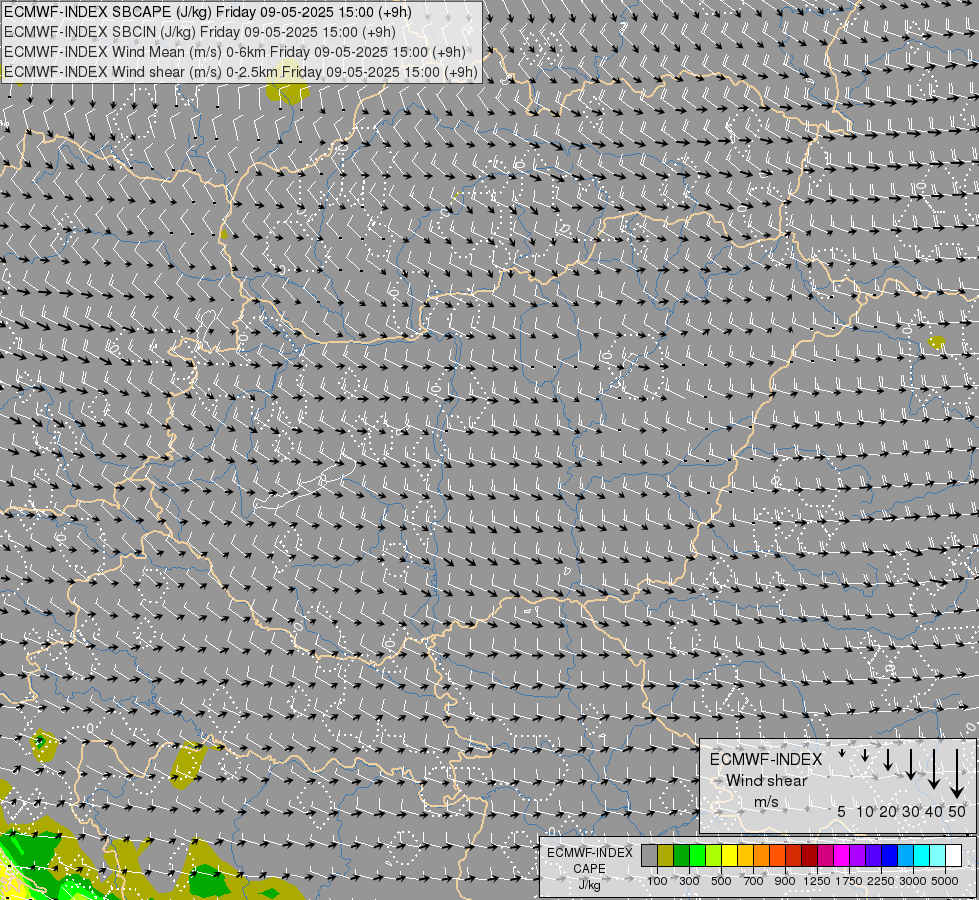Select the yellow-green CAPE legend swatch

714,855
